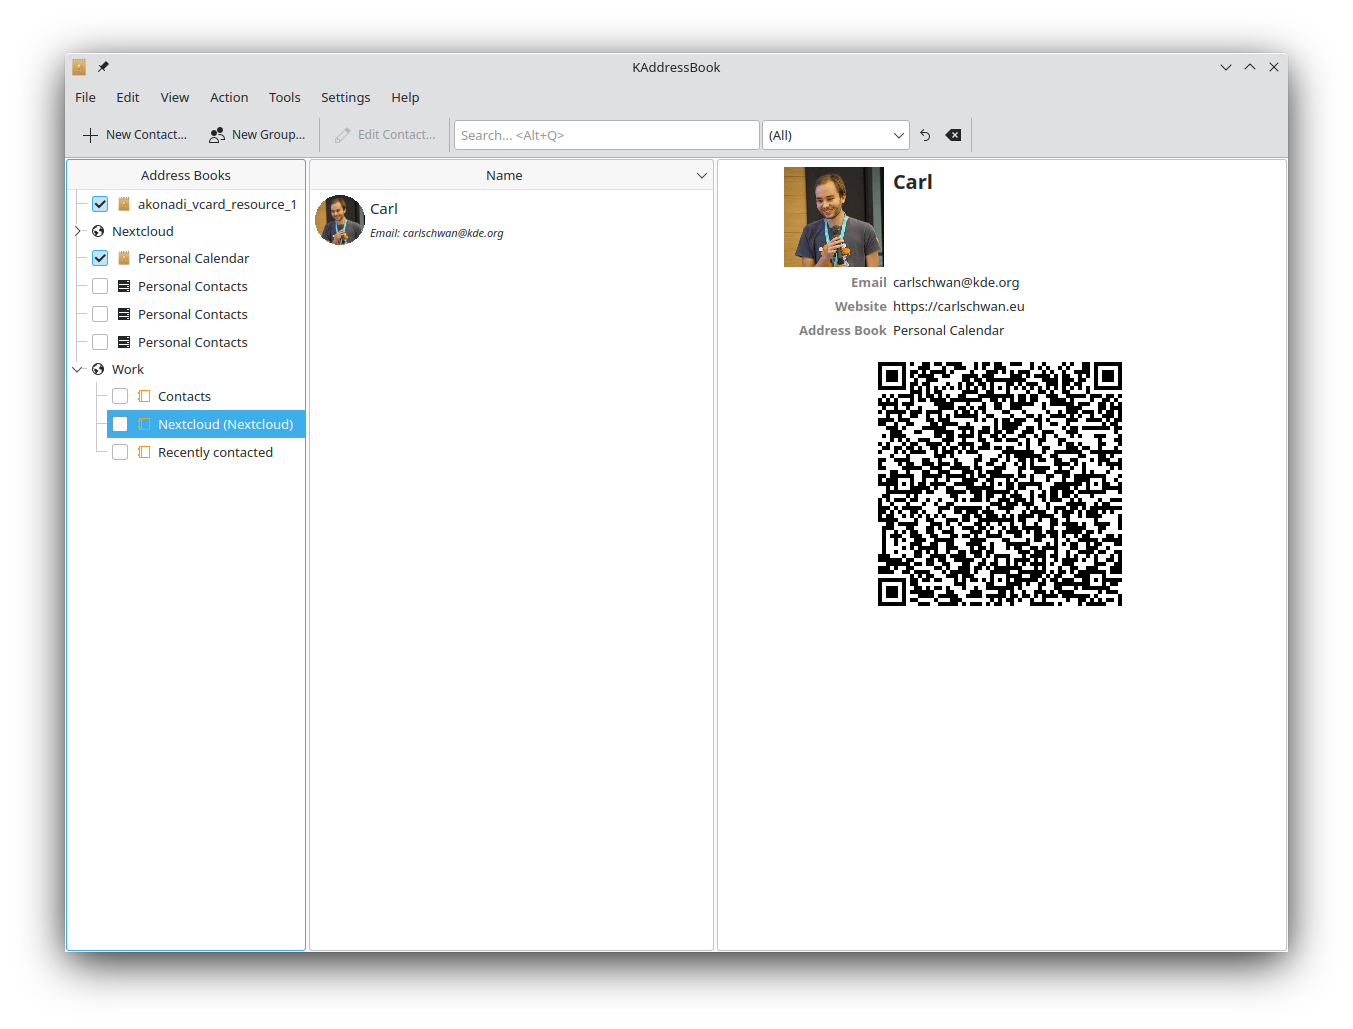Screen dimensions: 1353x1029
Task: Expand the Nextcloud tree node
Action: tap(78, 231)
